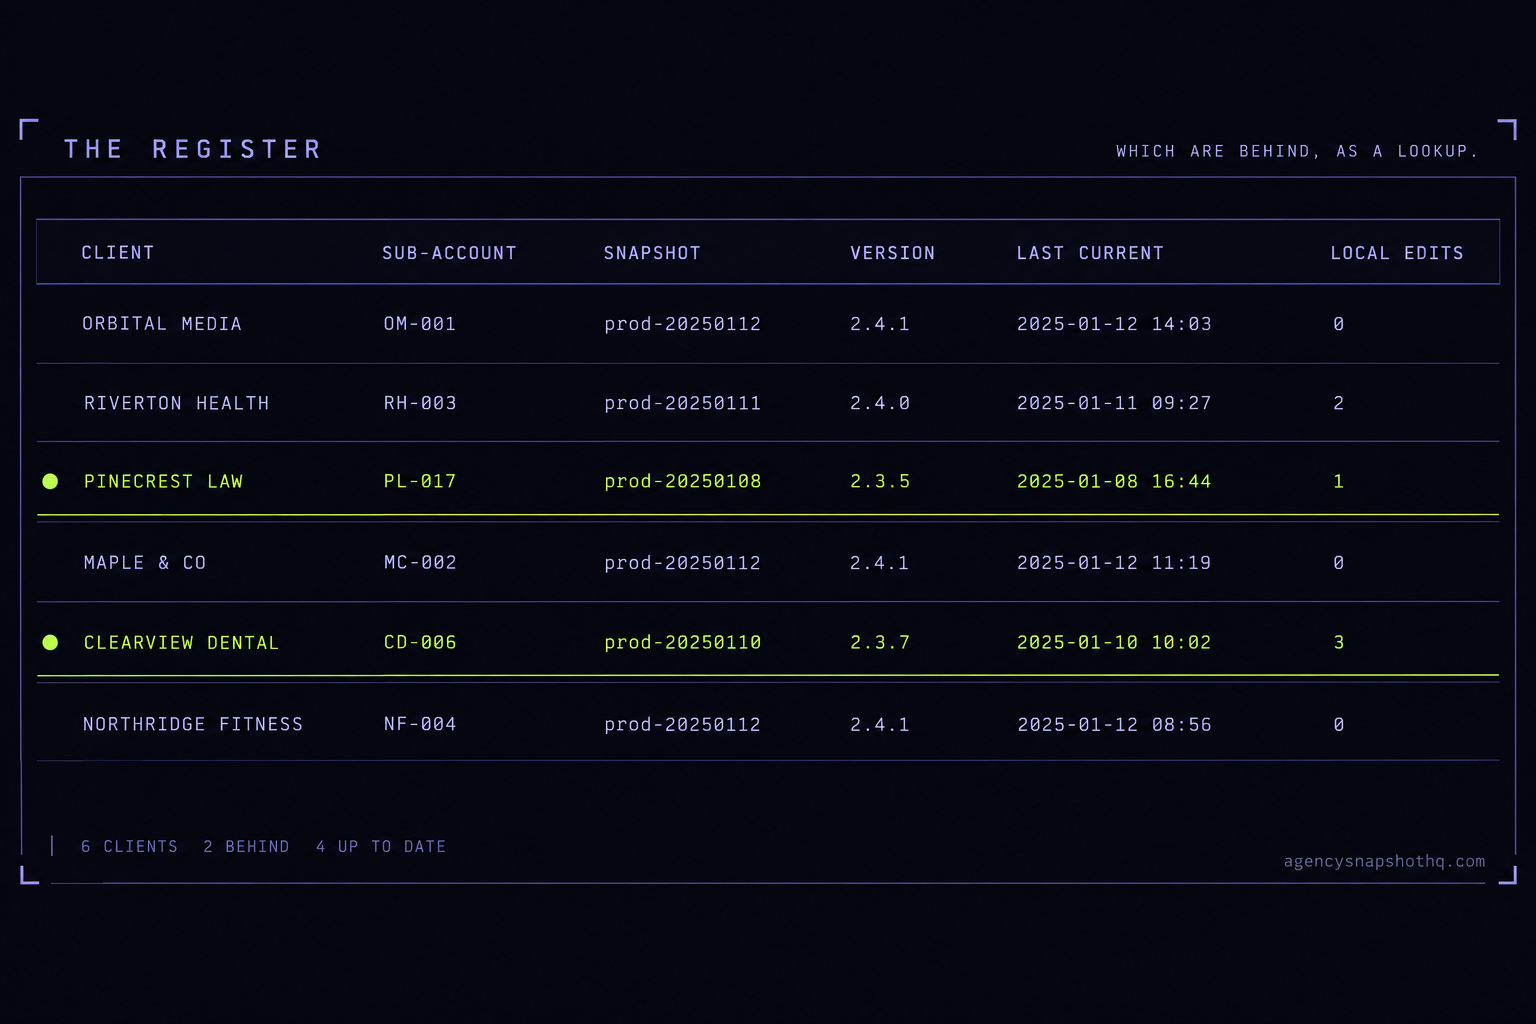Screen dimensions: 1536x1024
Task: Click the NORTHRIDGE FITNESS client name
Action: tap(193, 724)
